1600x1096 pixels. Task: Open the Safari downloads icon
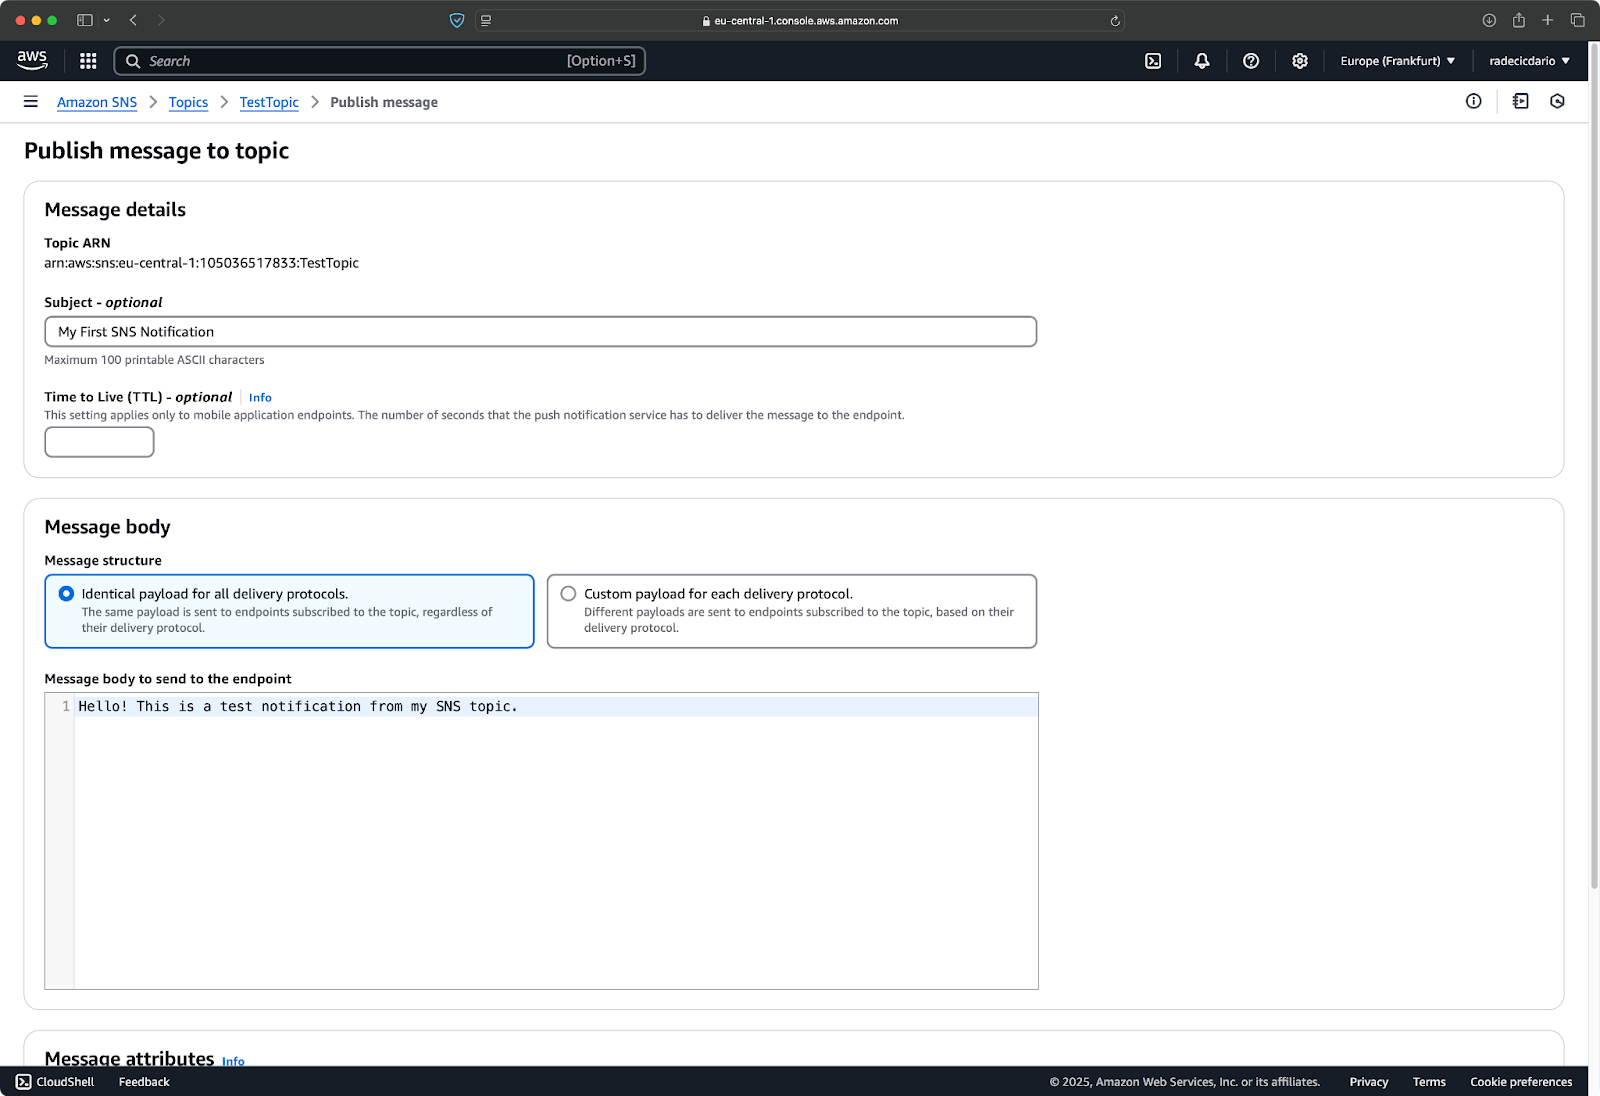pyautogui.click(x=1489, y=20)
